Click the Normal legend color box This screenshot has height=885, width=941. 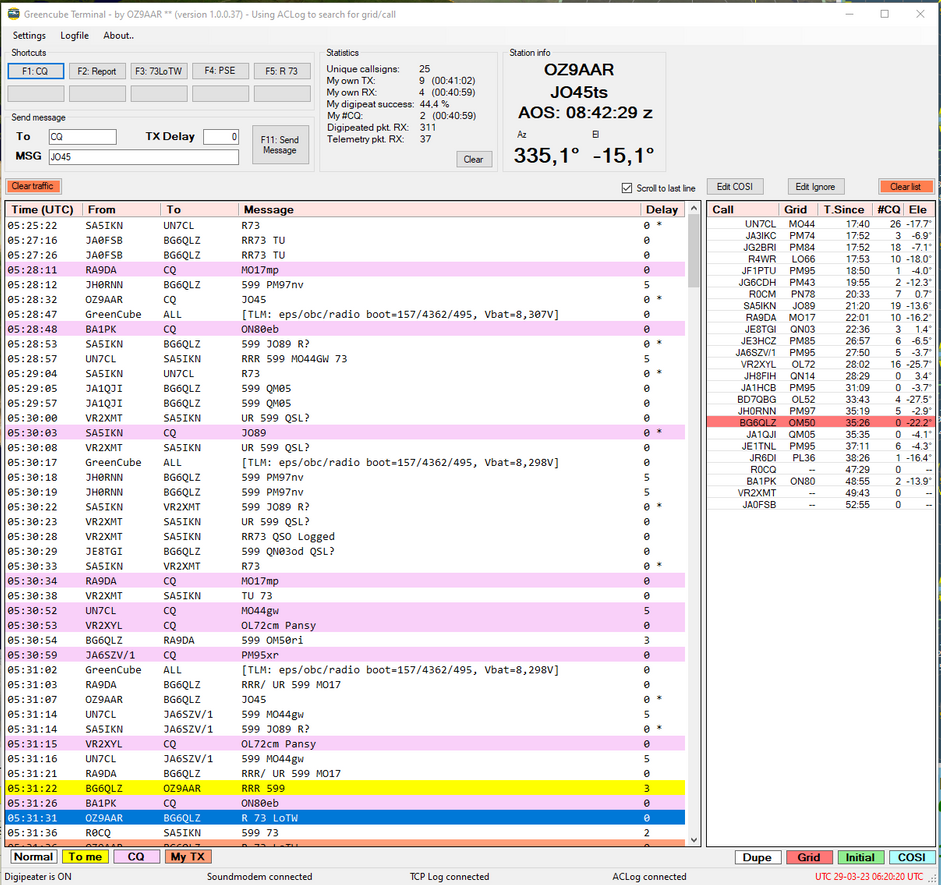coord(34,857)
